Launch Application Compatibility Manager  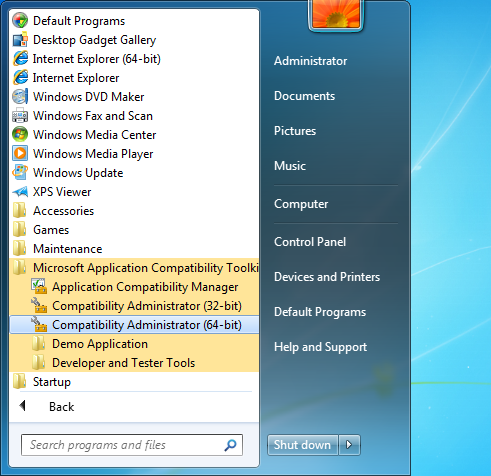coord(134,287)
